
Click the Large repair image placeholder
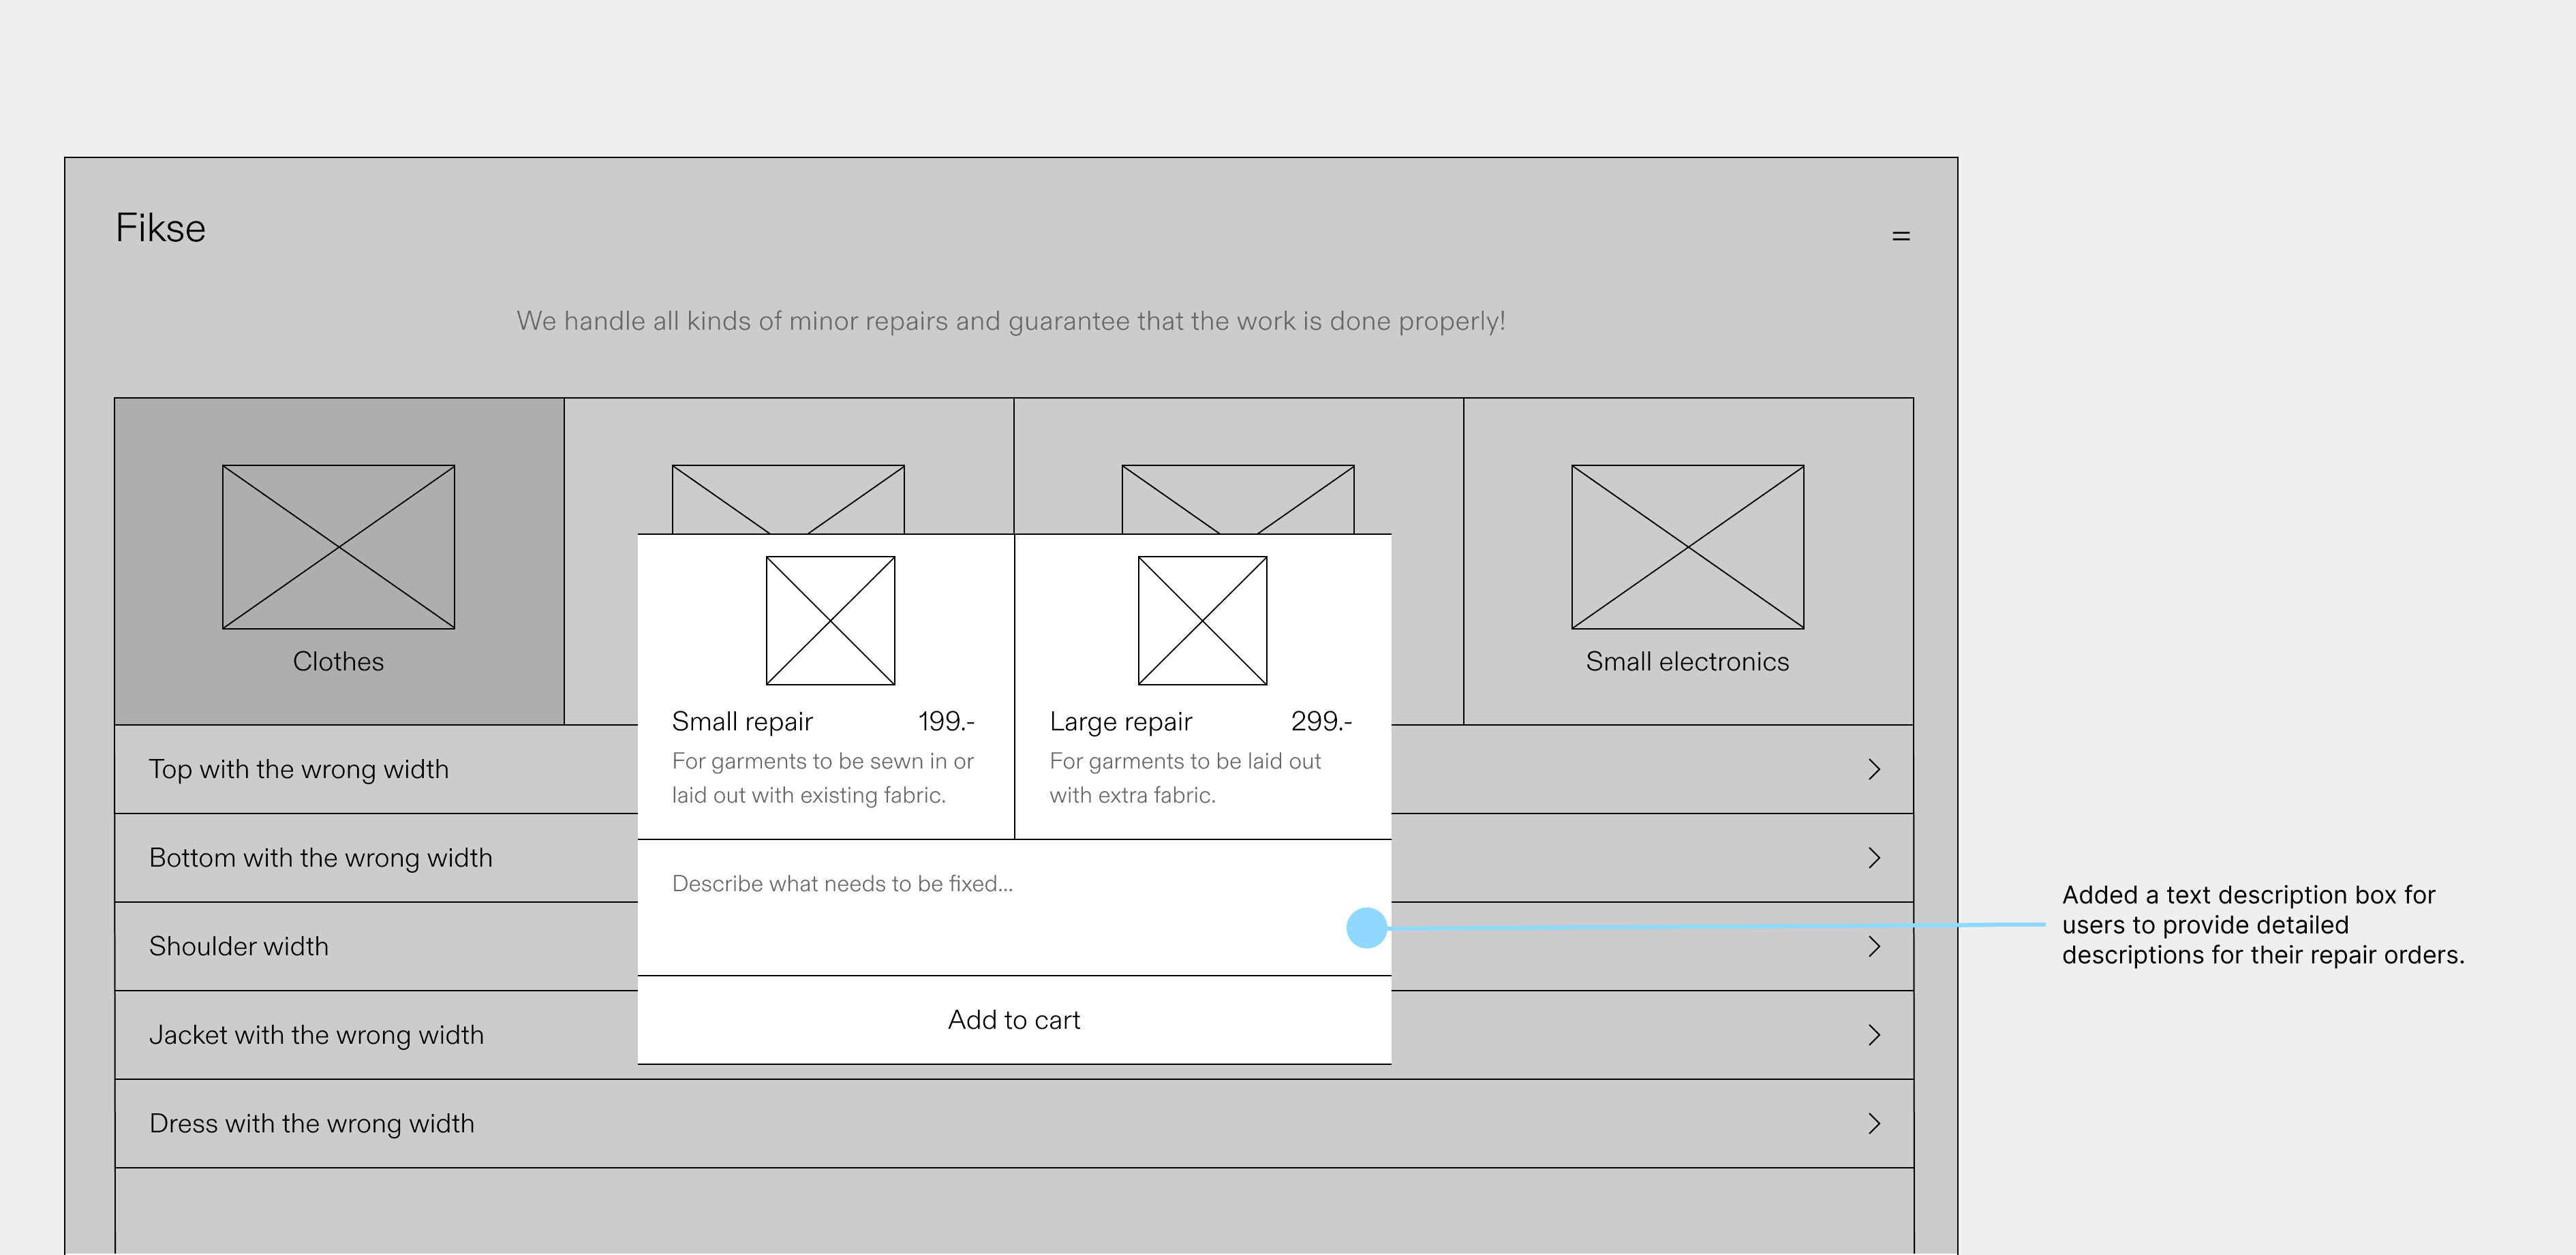coord(1202,621)
